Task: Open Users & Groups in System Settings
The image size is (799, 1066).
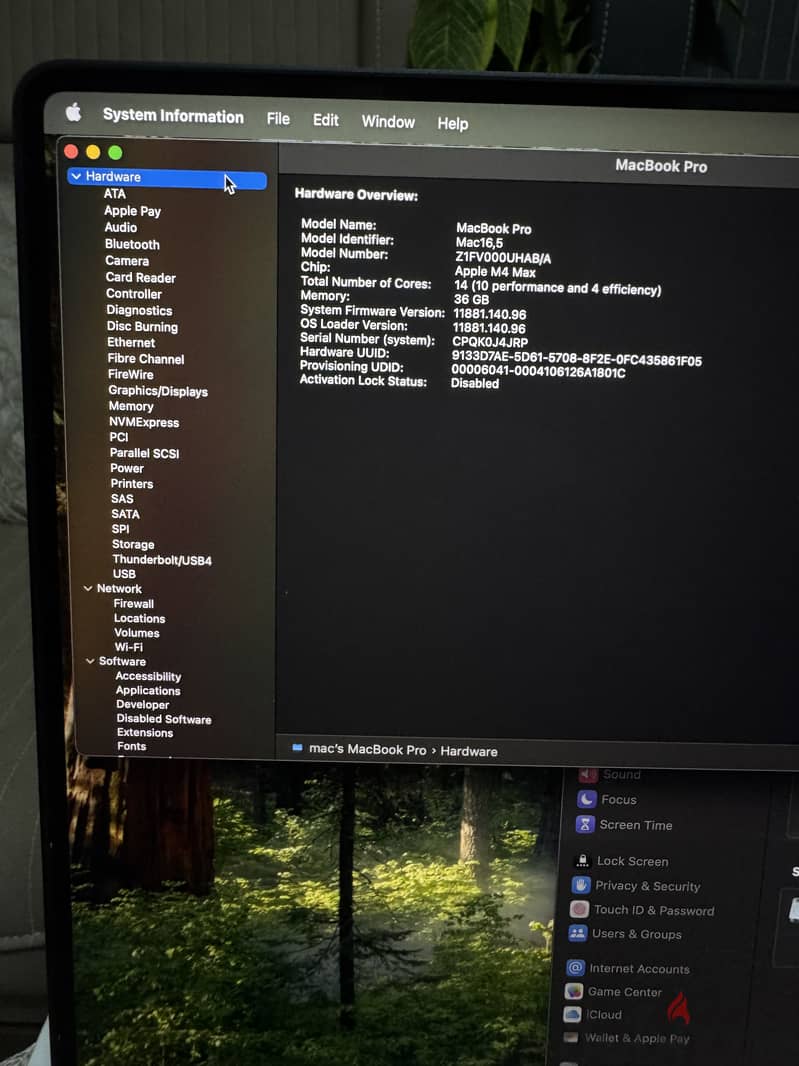Action: tap(625, 933)
